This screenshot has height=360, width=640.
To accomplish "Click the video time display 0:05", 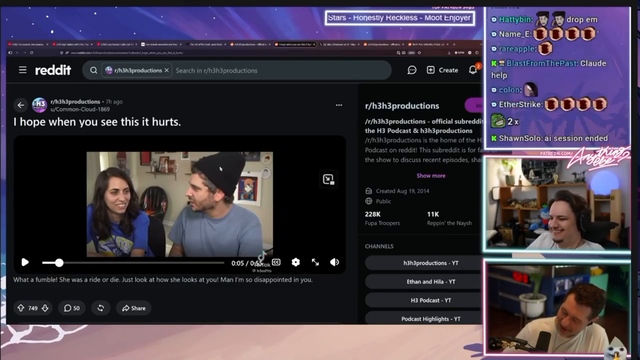I will [x=238, y=263].
